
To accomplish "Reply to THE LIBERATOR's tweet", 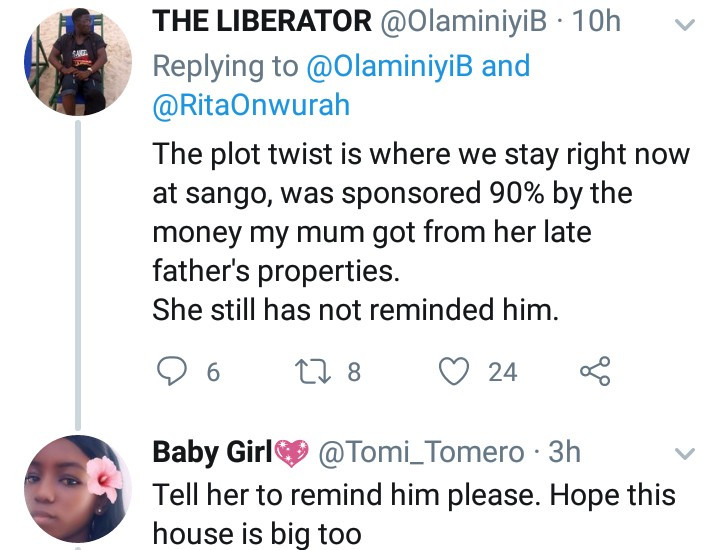I will pyautogui.click(x=173, y=372).
